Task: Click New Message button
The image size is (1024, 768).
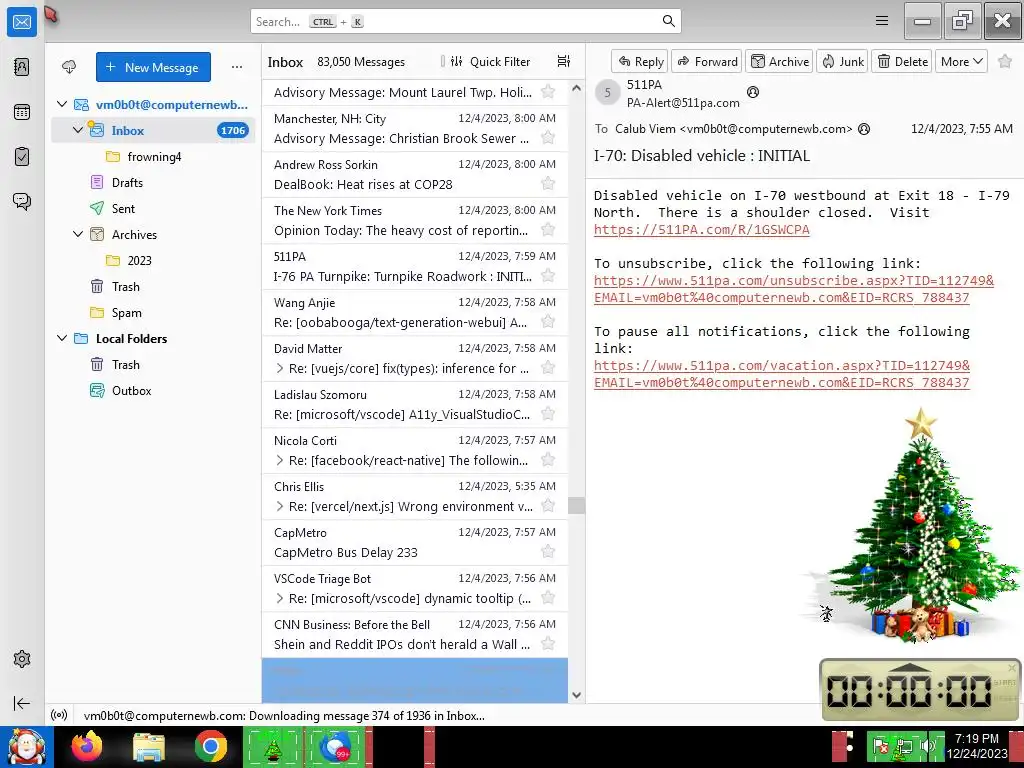Action: click(153, 67)
